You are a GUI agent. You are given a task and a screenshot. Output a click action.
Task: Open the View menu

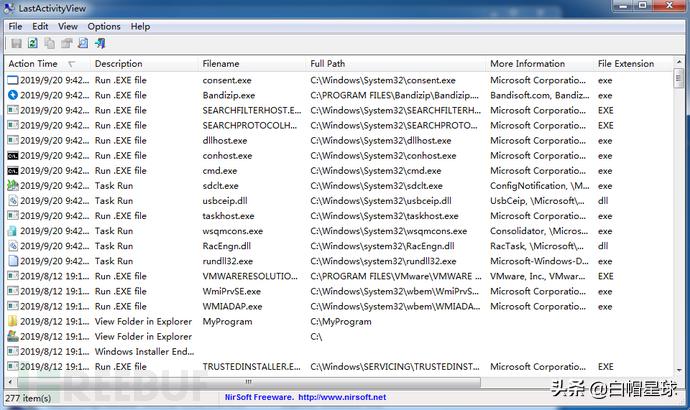coord(68,26)
